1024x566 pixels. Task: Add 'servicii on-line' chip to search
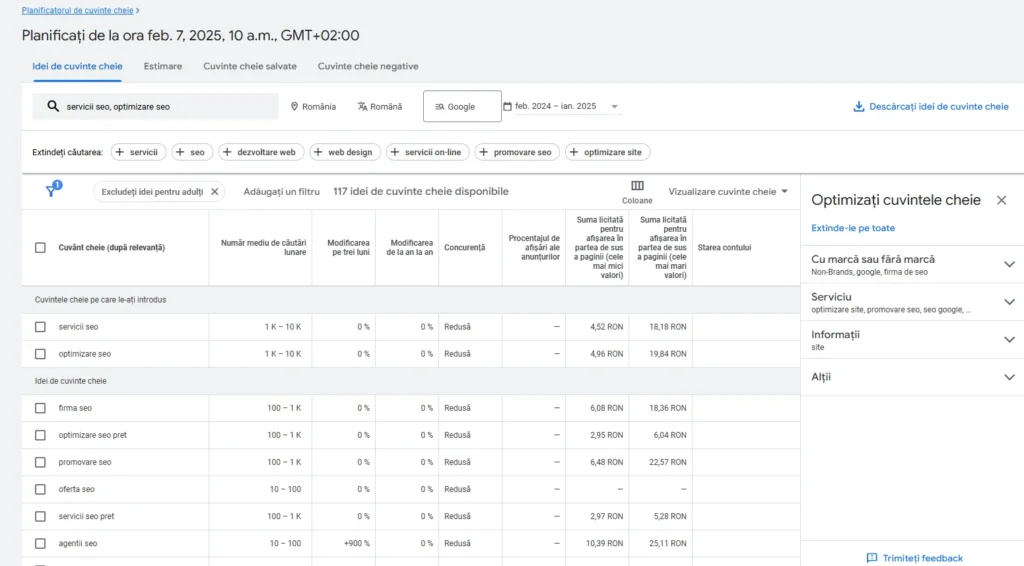pos(428,152)
